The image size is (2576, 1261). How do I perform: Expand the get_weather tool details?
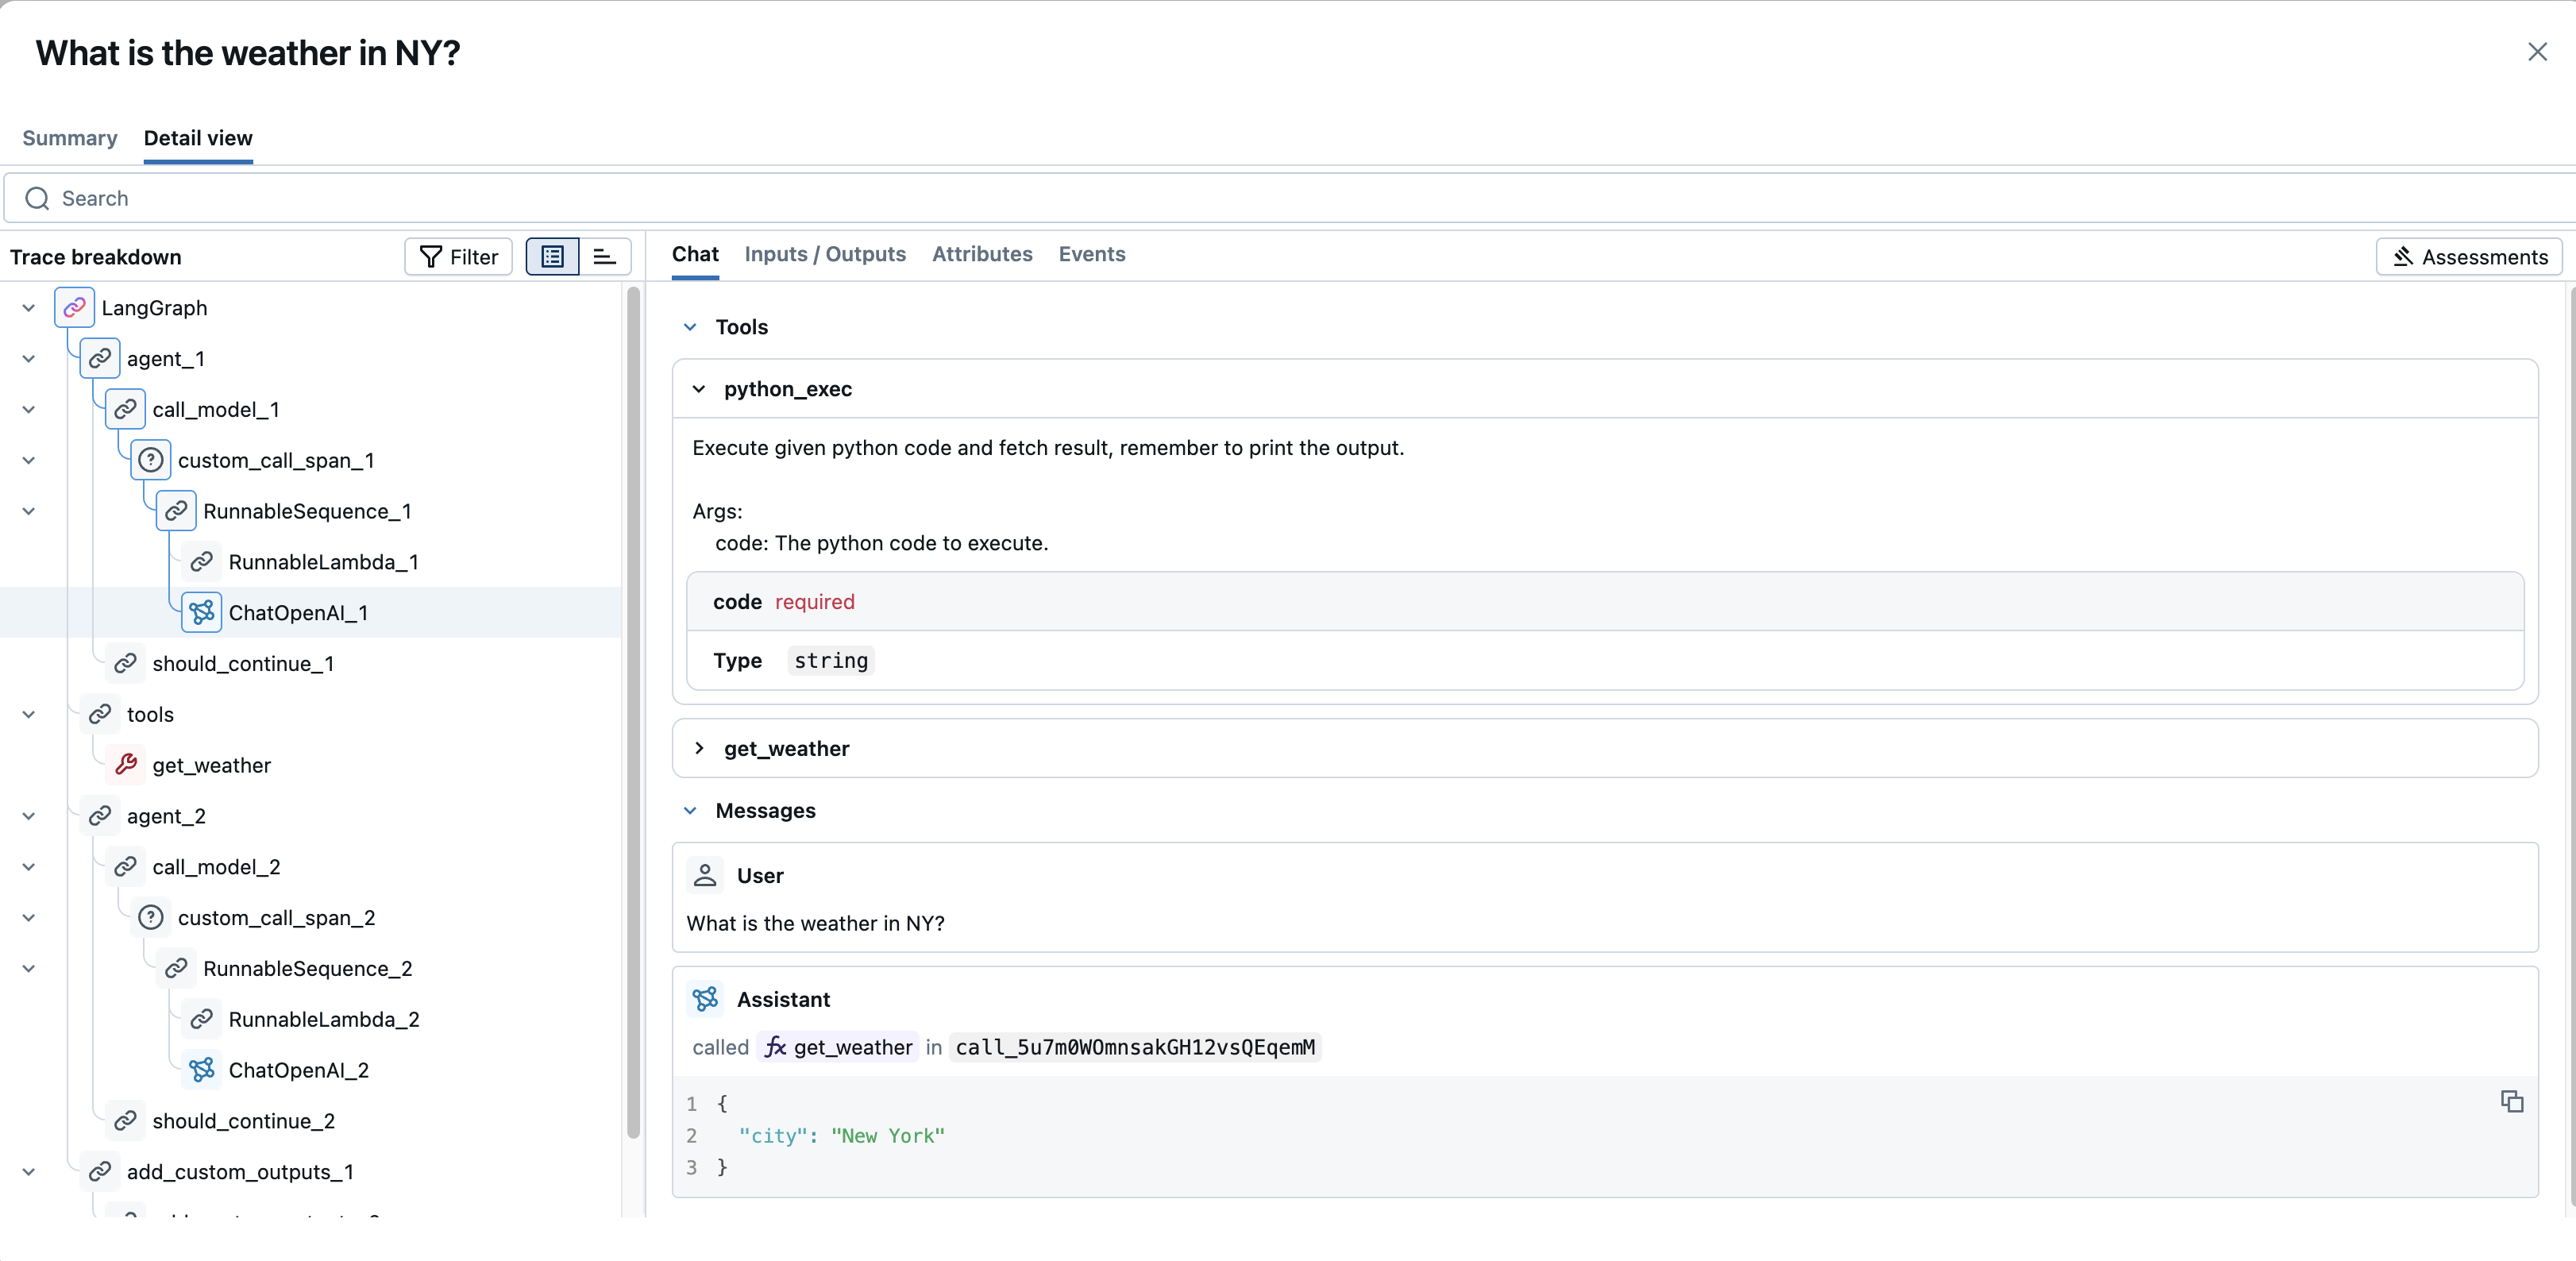(x=699, y=748)
